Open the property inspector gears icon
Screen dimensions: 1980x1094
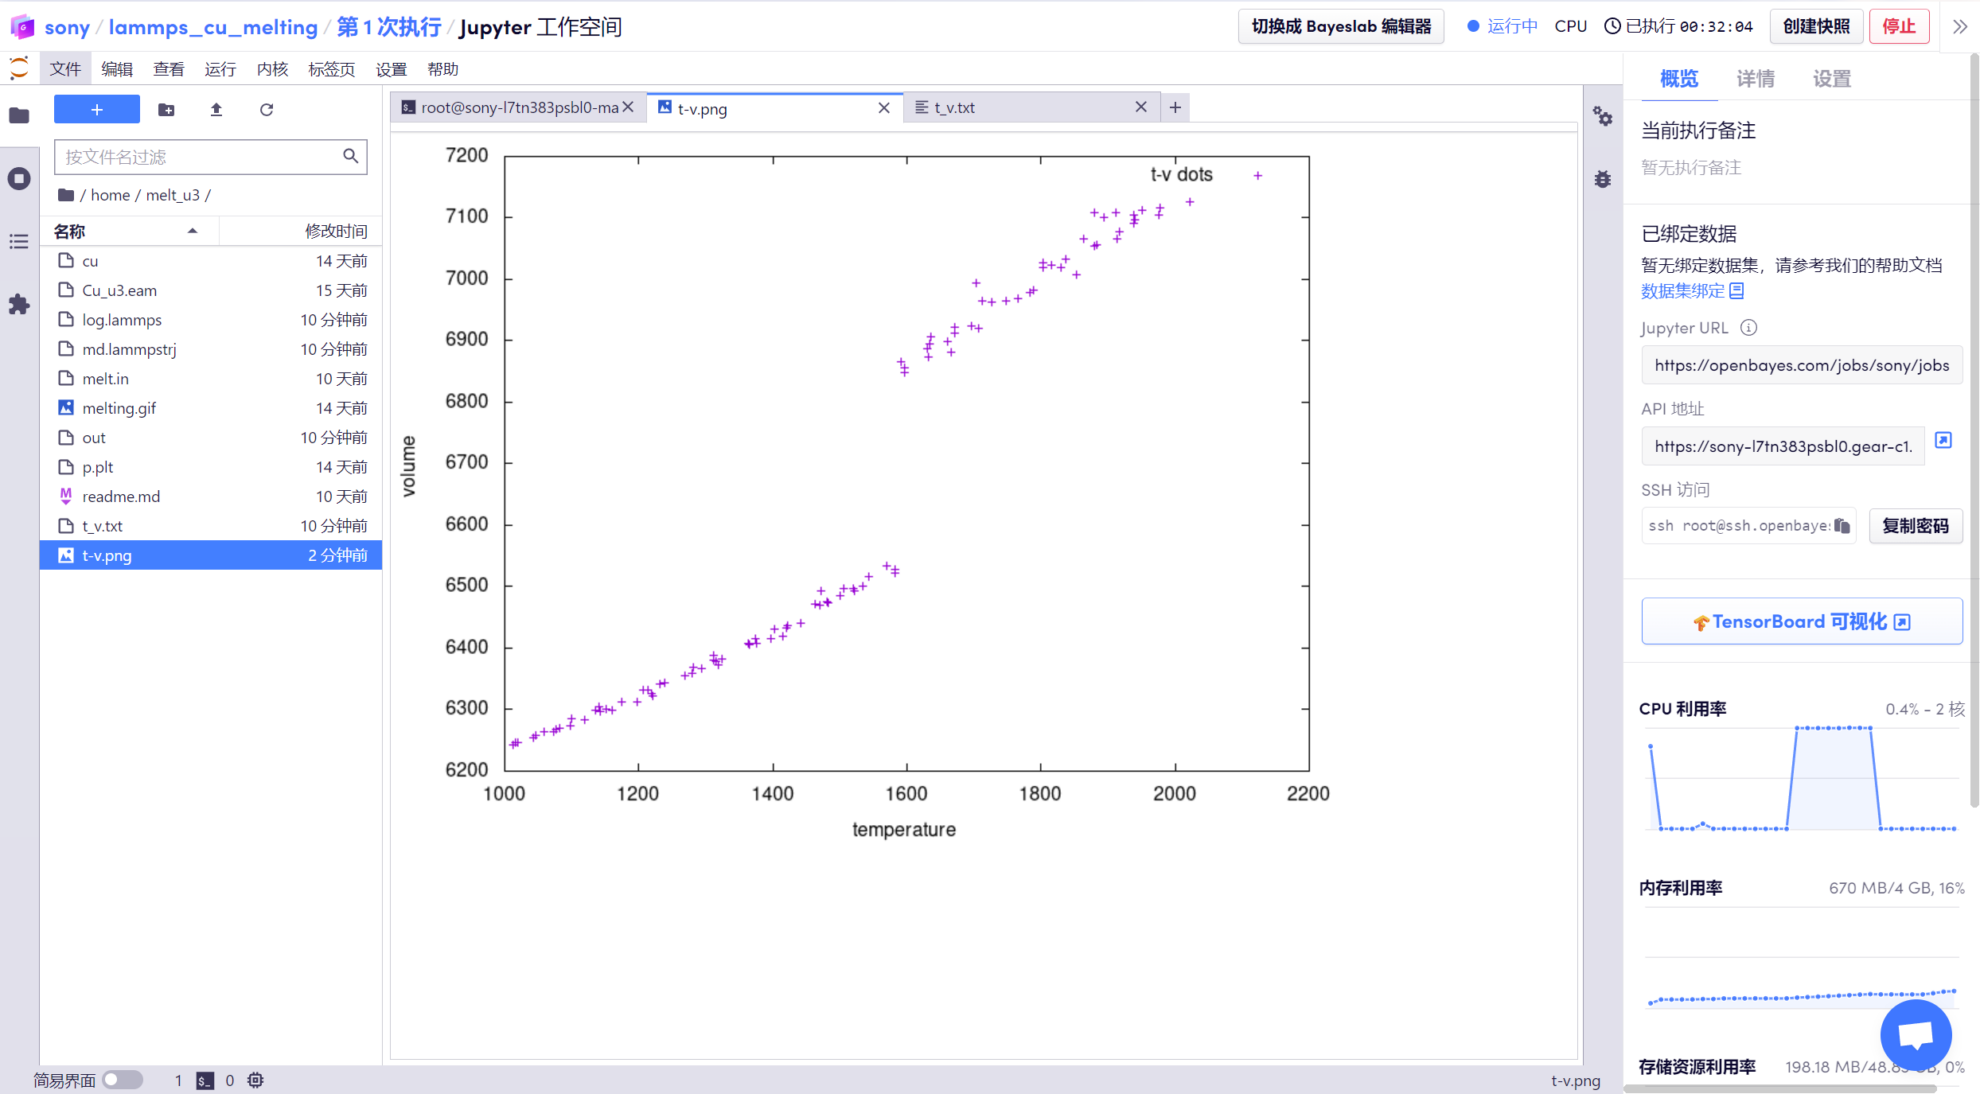1602,117
